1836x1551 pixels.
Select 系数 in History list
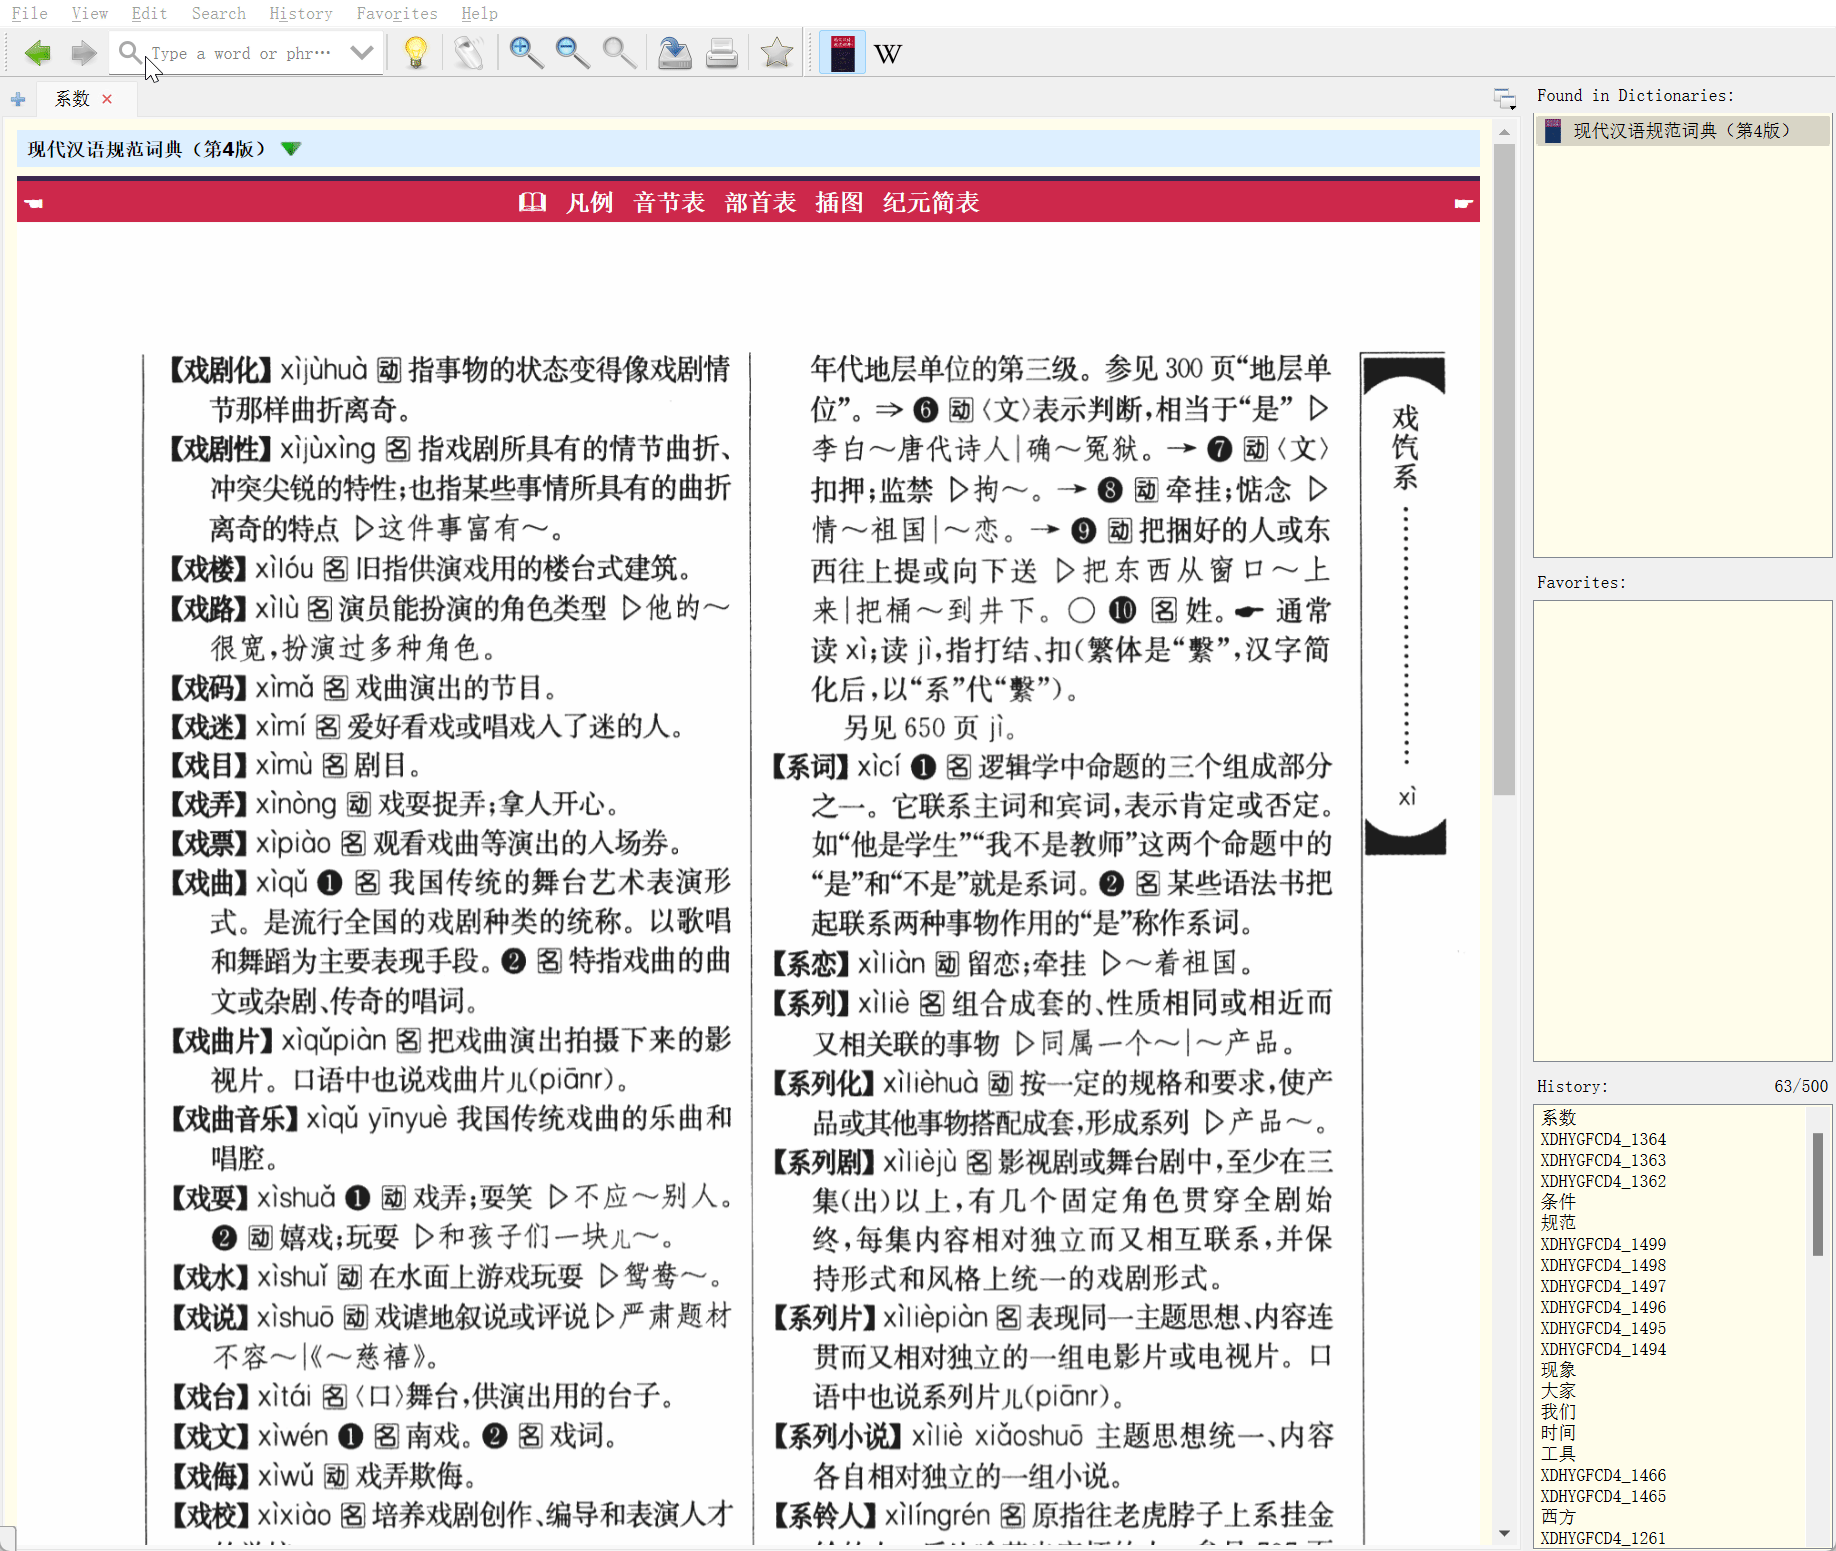[x=1558, y=1118]
